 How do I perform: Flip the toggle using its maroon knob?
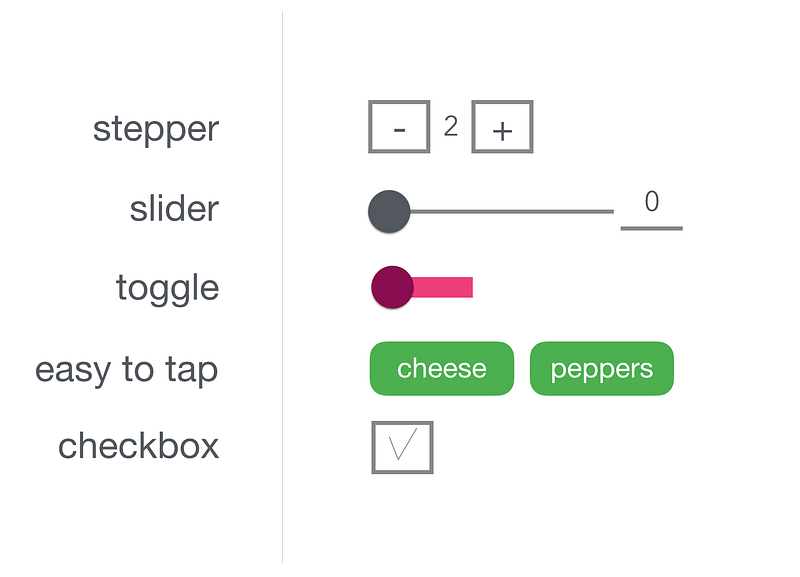click(392, 287)
